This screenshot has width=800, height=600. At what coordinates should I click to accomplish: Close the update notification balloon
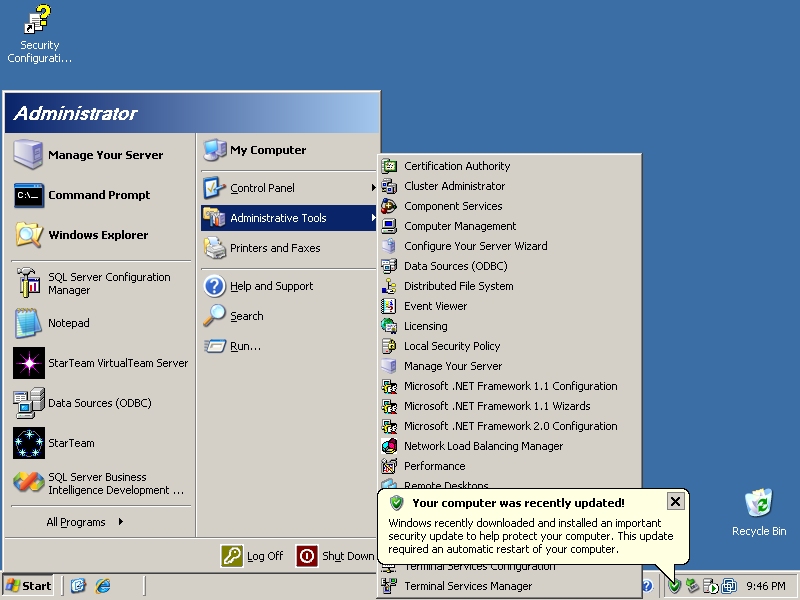point(675,501)
